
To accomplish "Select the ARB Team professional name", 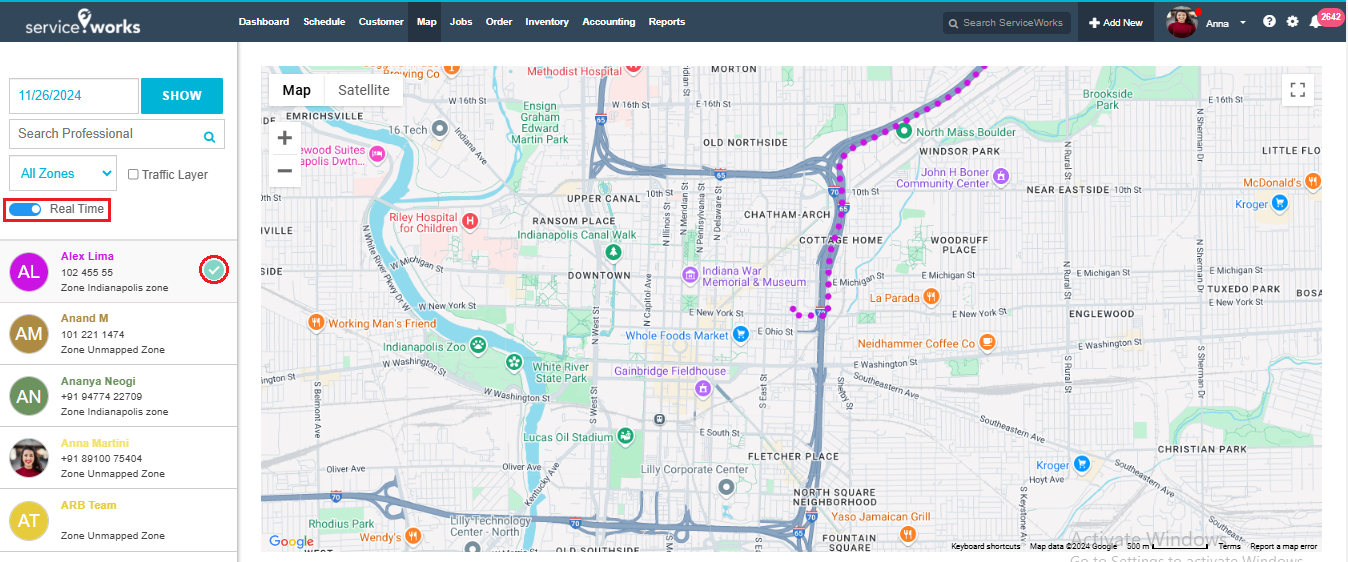I will (x=89, y=505).
